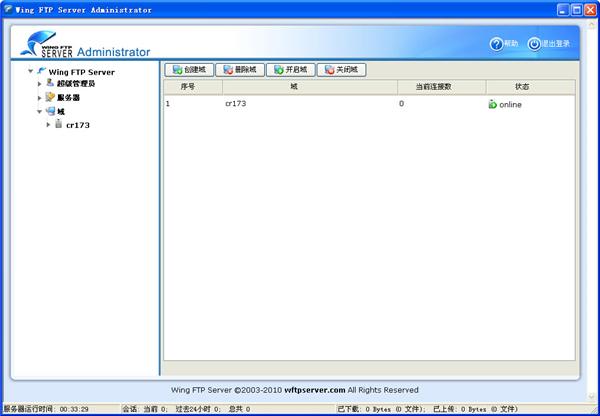Image resolution: width=600 pixels, height=416 pixels.
Task: Click the 关闭域 stop domain button
Action: pos(342,70)
